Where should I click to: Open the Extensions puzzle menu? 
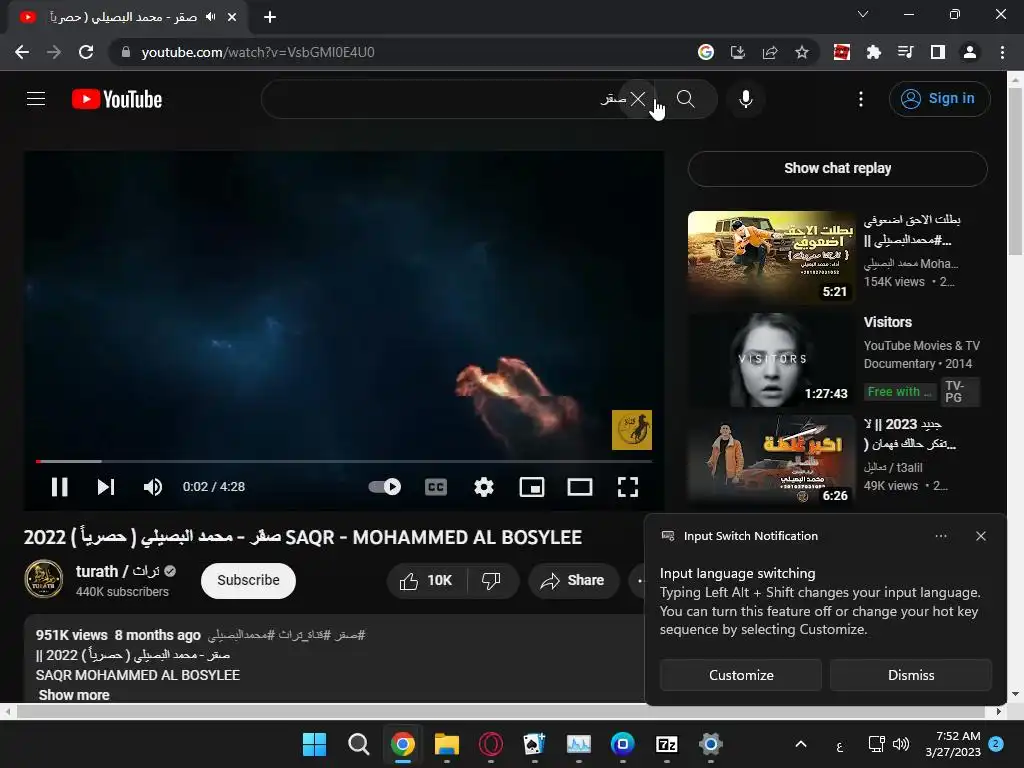pyautogui.click(x=874, y=52)
